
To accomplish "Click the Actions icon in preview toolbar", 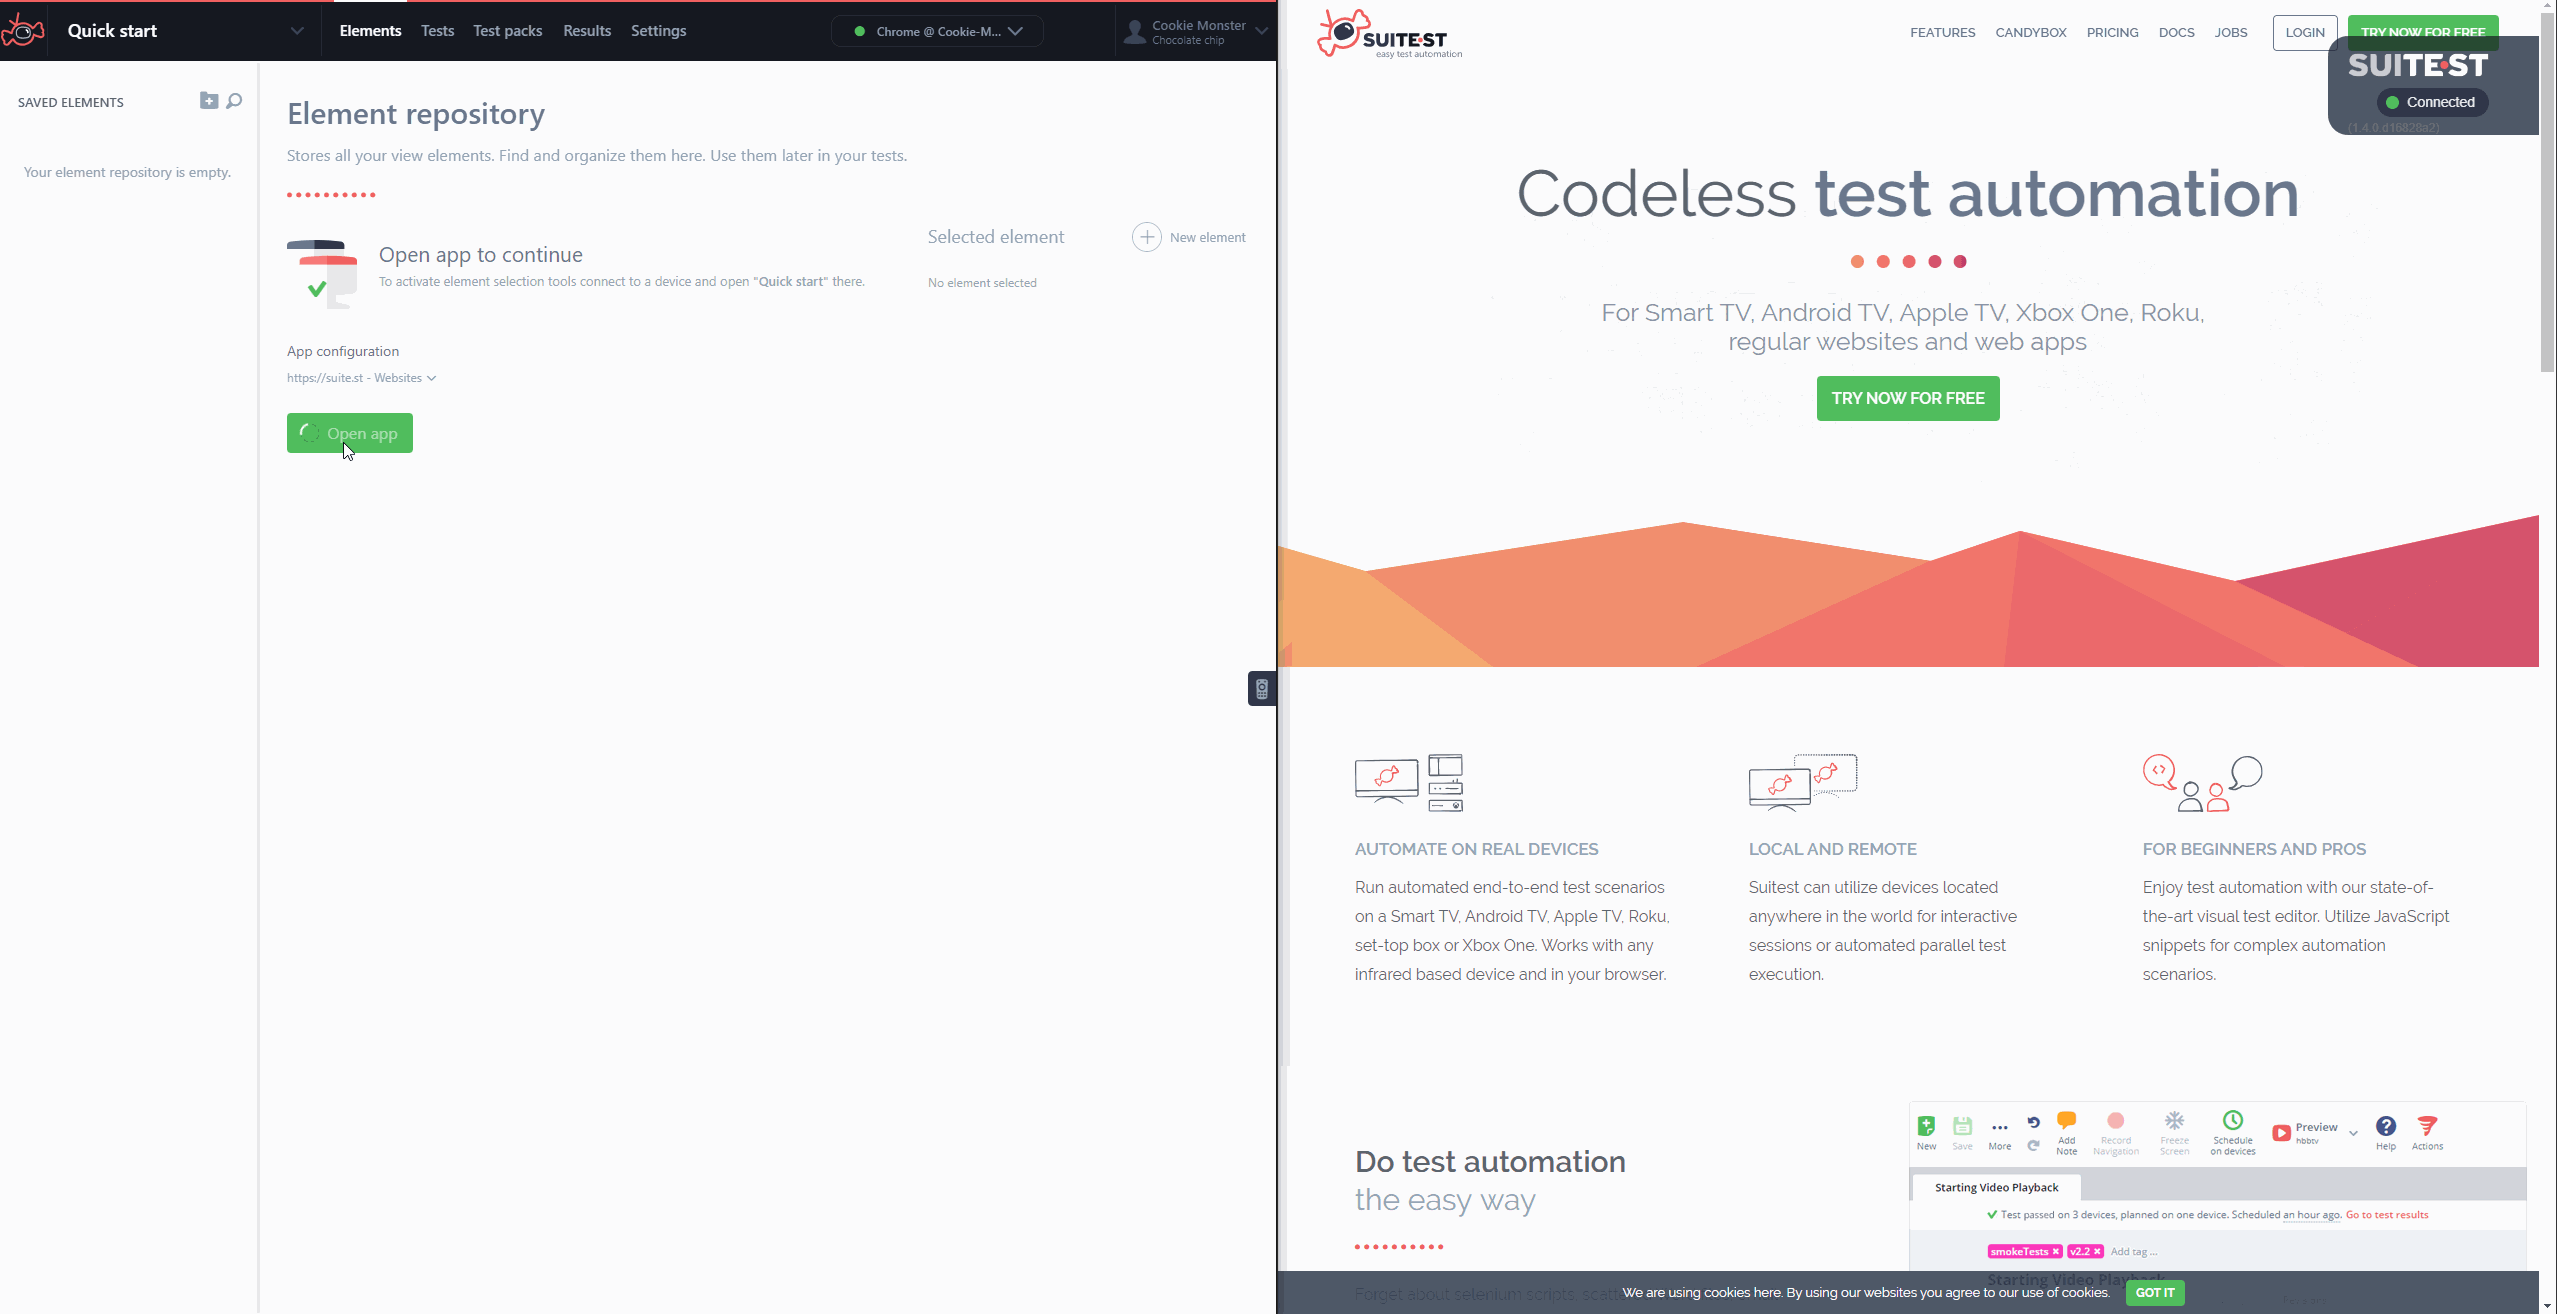I will point(2427,1126).
